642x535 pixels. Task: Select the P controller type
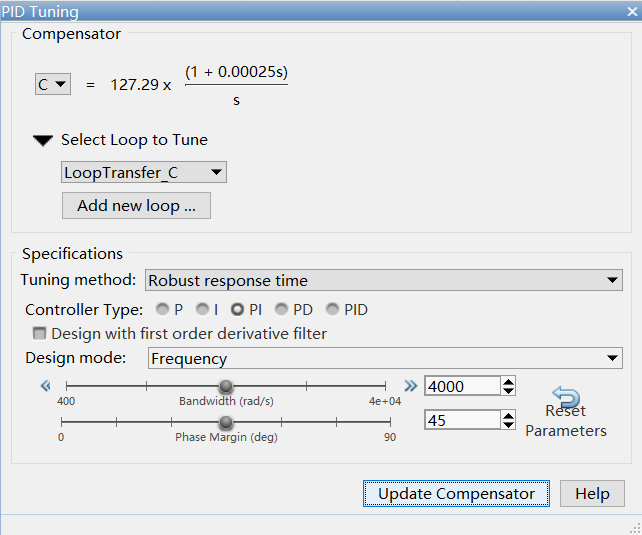click(163, 310)
